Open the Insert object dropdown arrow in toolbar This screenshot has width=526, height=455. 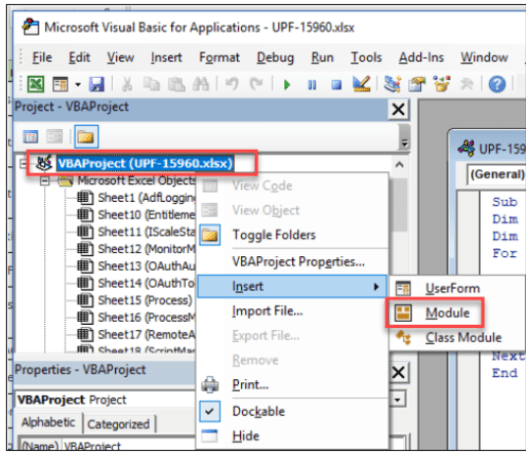click(78, 85)
